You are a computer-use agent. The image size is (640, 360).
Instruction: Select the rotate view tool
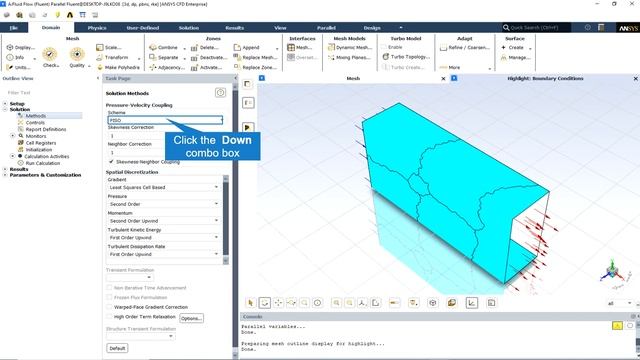coord(264,302)
